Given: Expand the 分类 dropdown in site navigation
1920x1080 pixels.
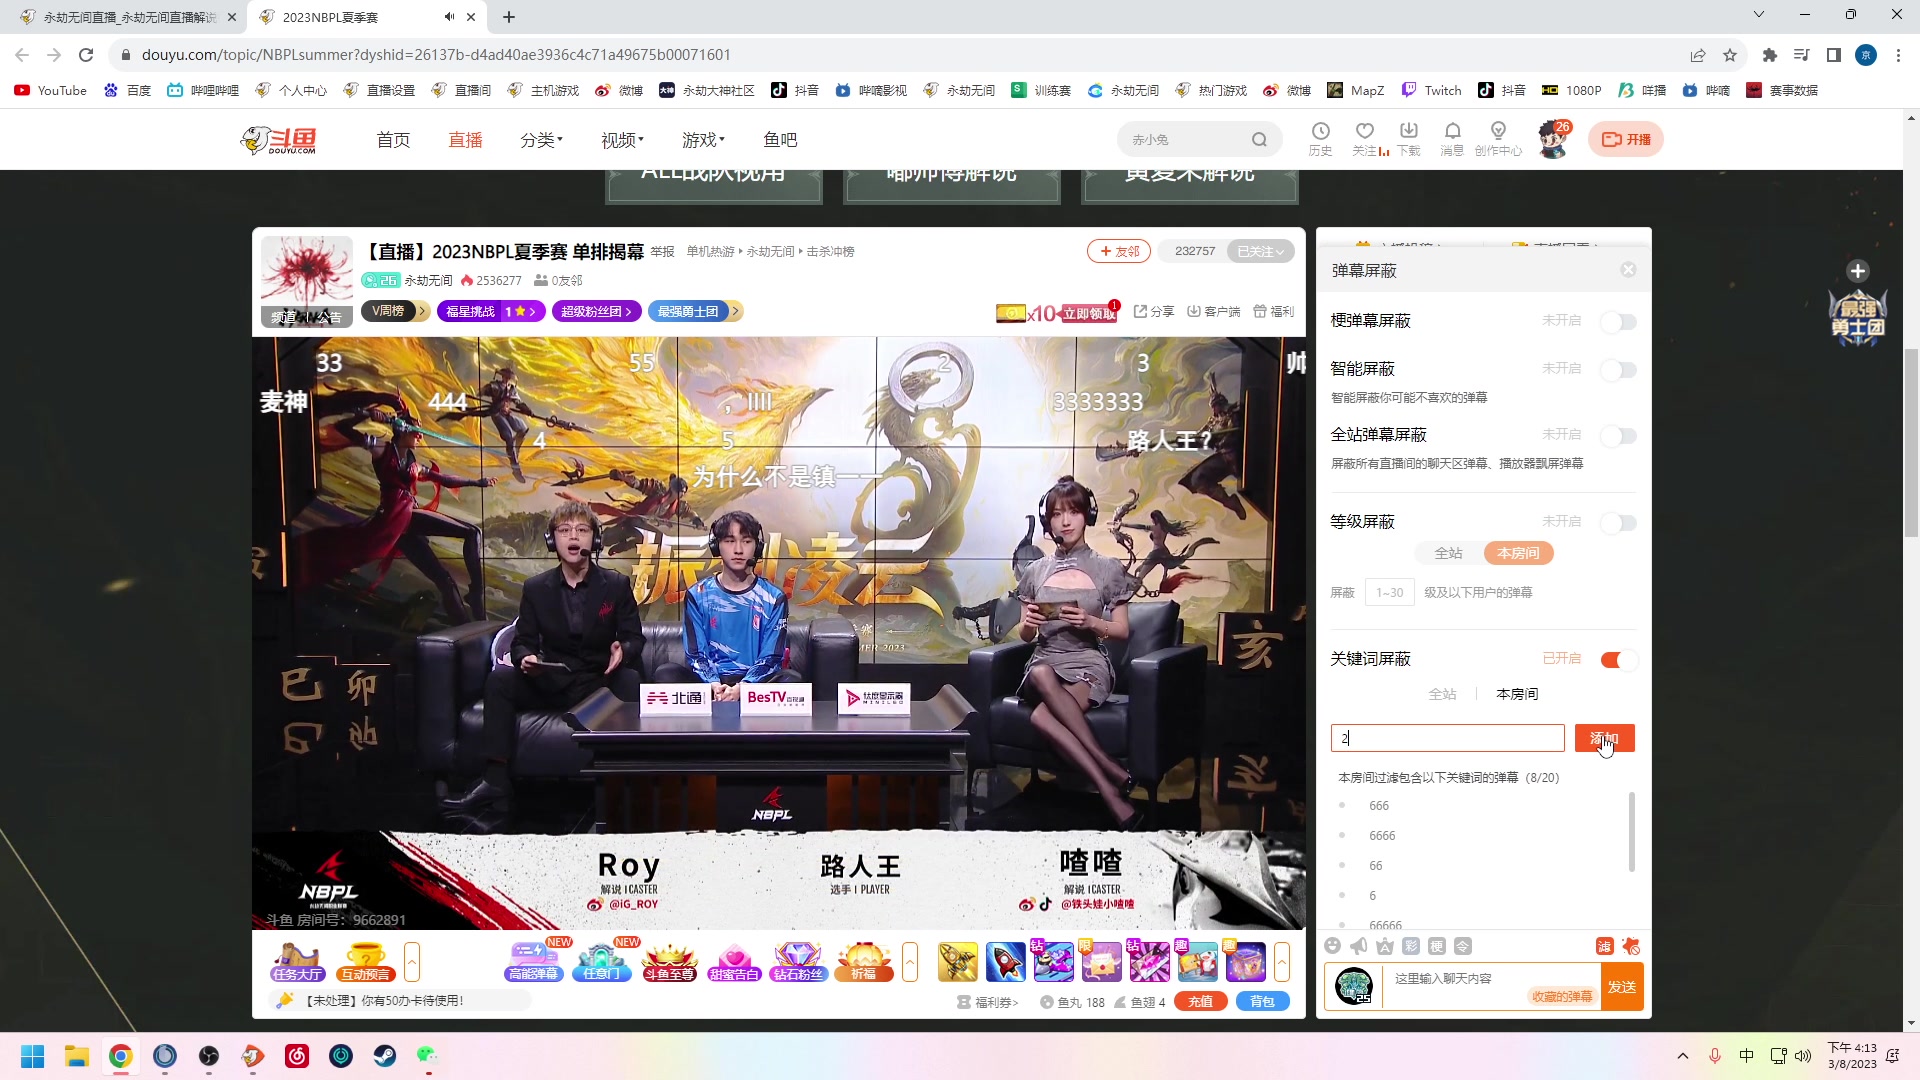Looking at the screenshot, I should coord(541,139).
